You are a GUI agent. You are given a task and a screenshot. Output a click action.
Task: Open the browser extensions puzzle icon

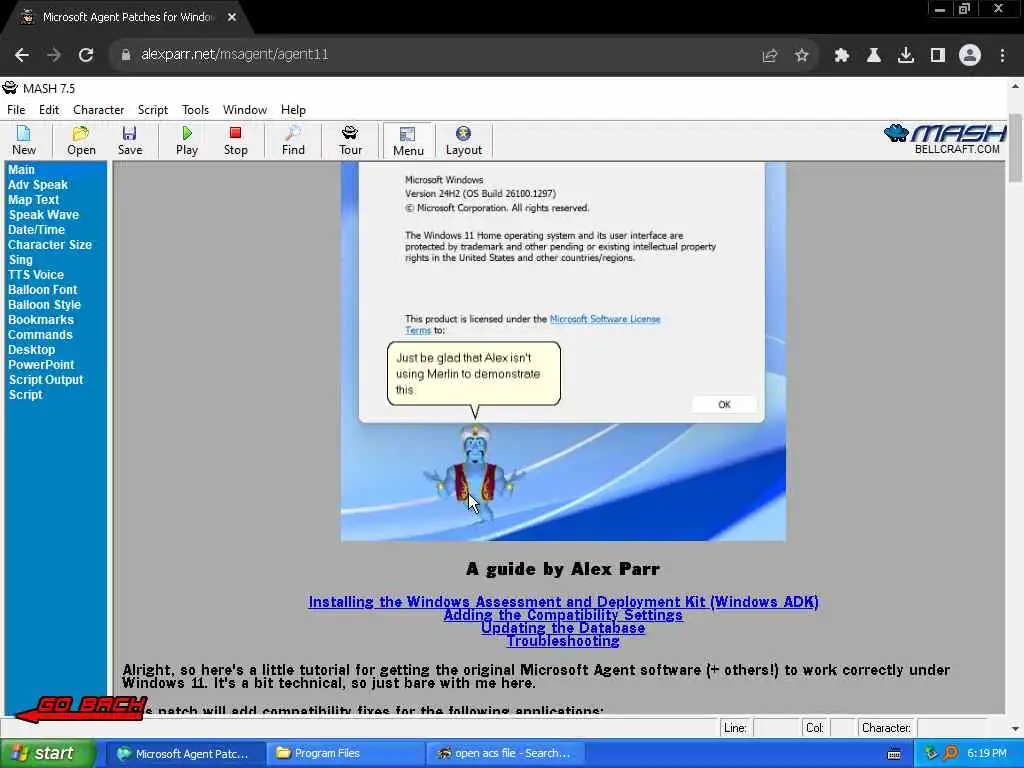pos(842,56)
